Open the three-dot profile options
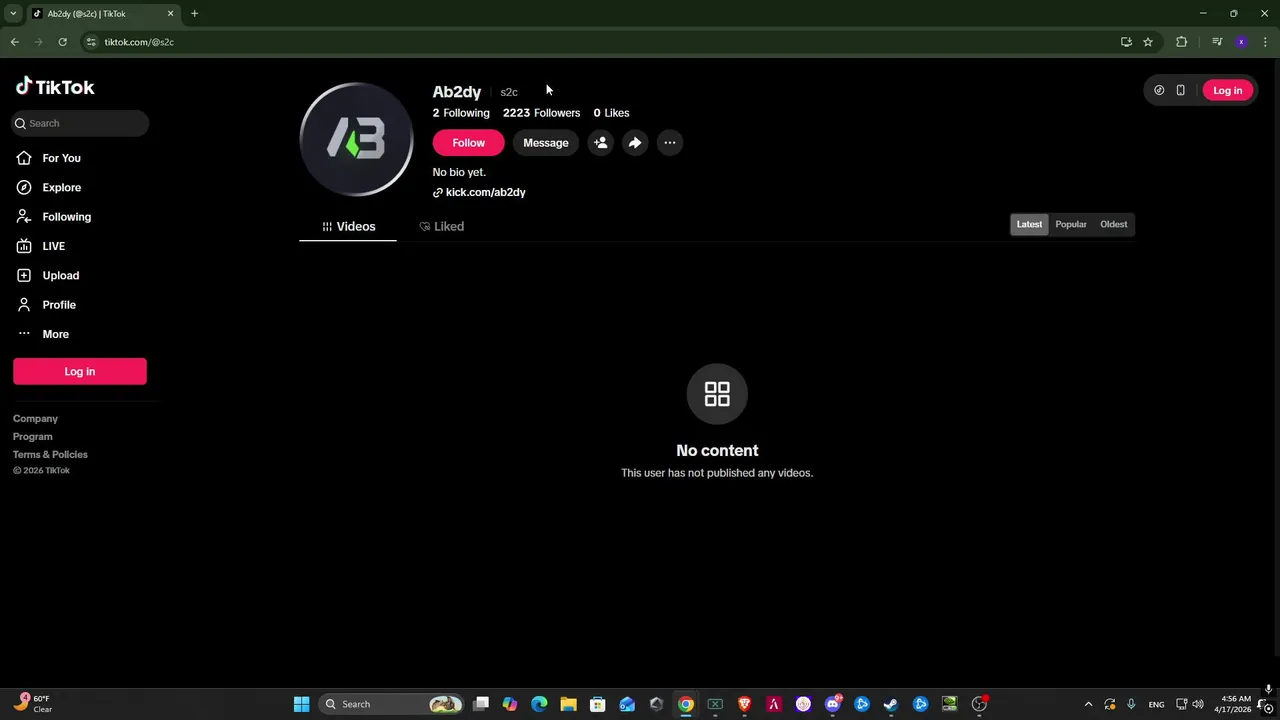The image size is (1280, 720). click(670, 143)
